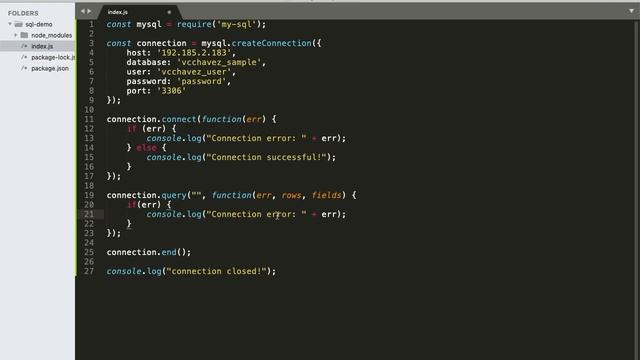The width and height of the screenshot is (640, 360).
Task: Switch to the index.js tab
Action: coord(118,12)
